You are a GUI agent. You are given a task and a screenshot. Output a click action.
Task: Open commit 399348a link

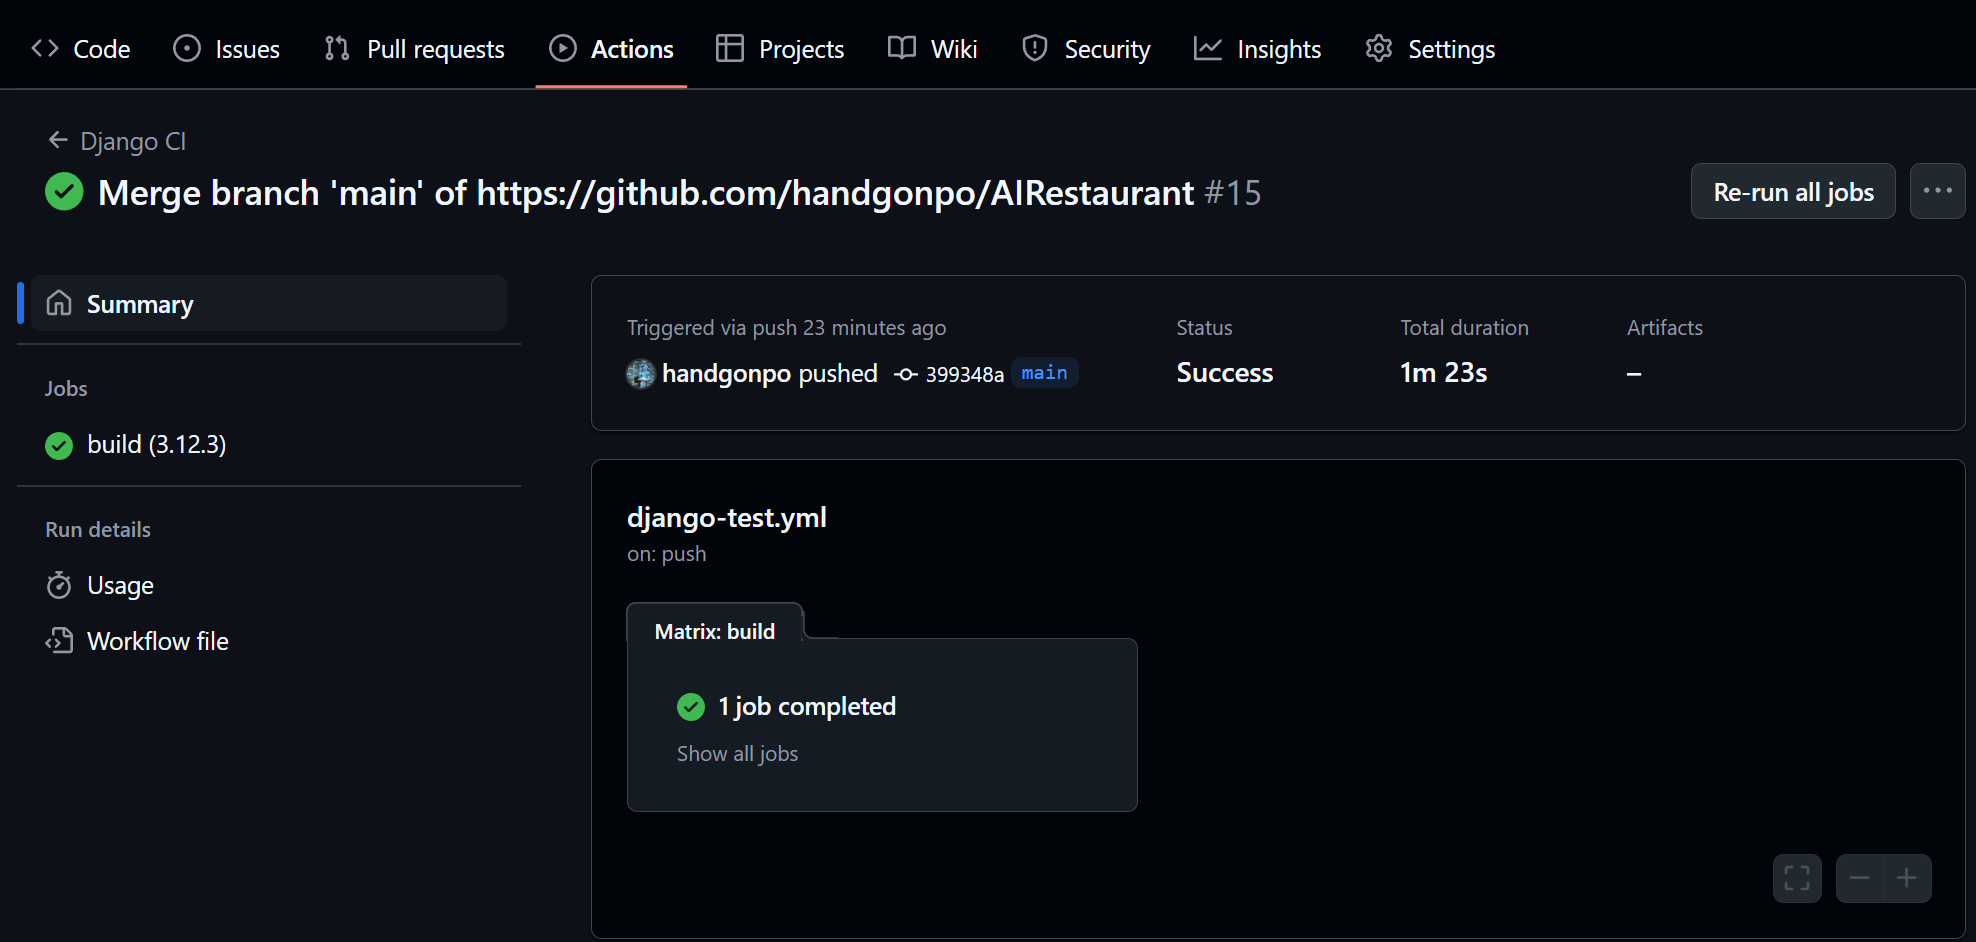964,374
